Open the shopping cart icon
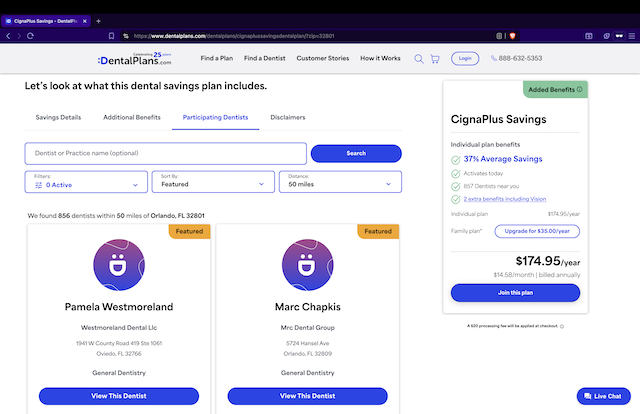 [435, 59]
